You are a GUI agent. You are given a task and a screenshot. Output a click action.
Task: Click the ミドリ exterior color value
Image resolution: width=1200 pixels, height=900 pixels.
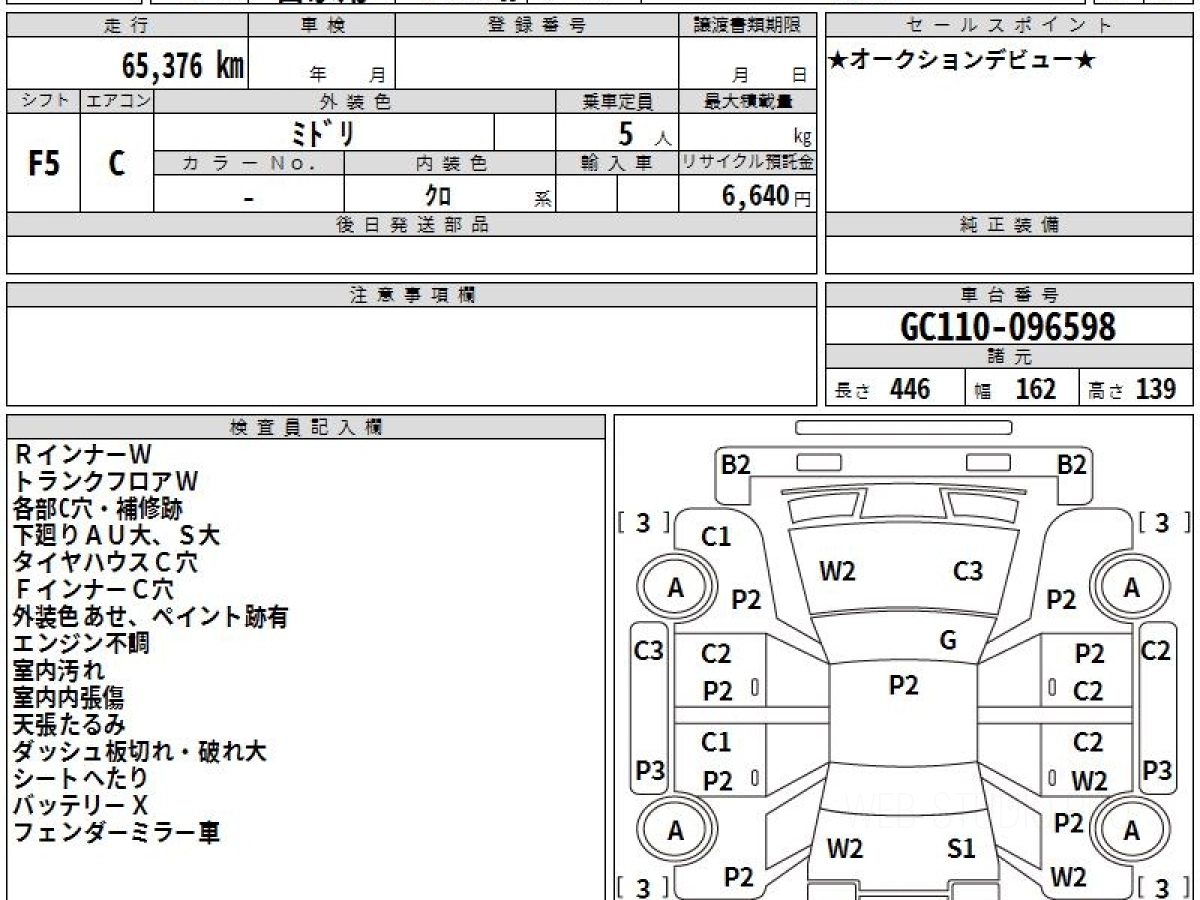pos(322,132)
